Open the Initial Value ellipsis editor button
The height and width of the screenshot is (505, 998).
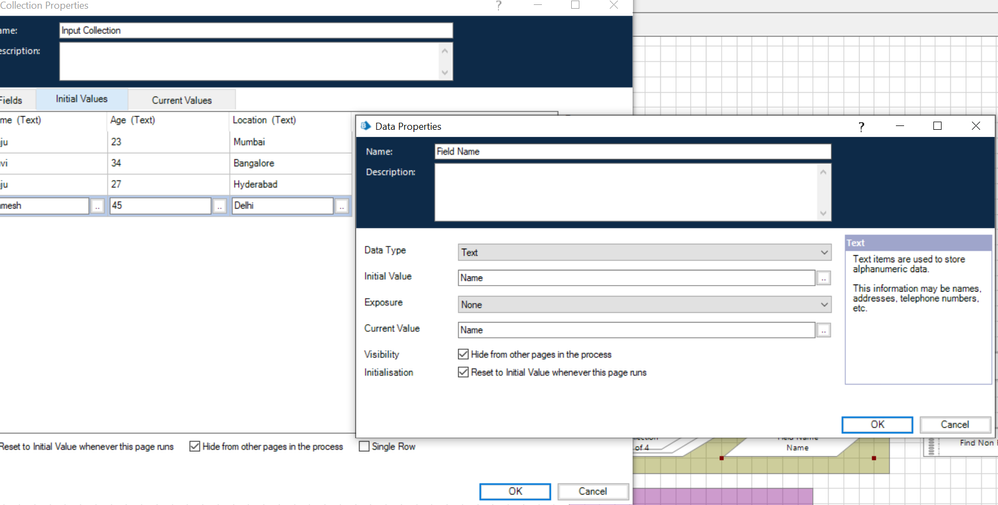tap(824, 278)
